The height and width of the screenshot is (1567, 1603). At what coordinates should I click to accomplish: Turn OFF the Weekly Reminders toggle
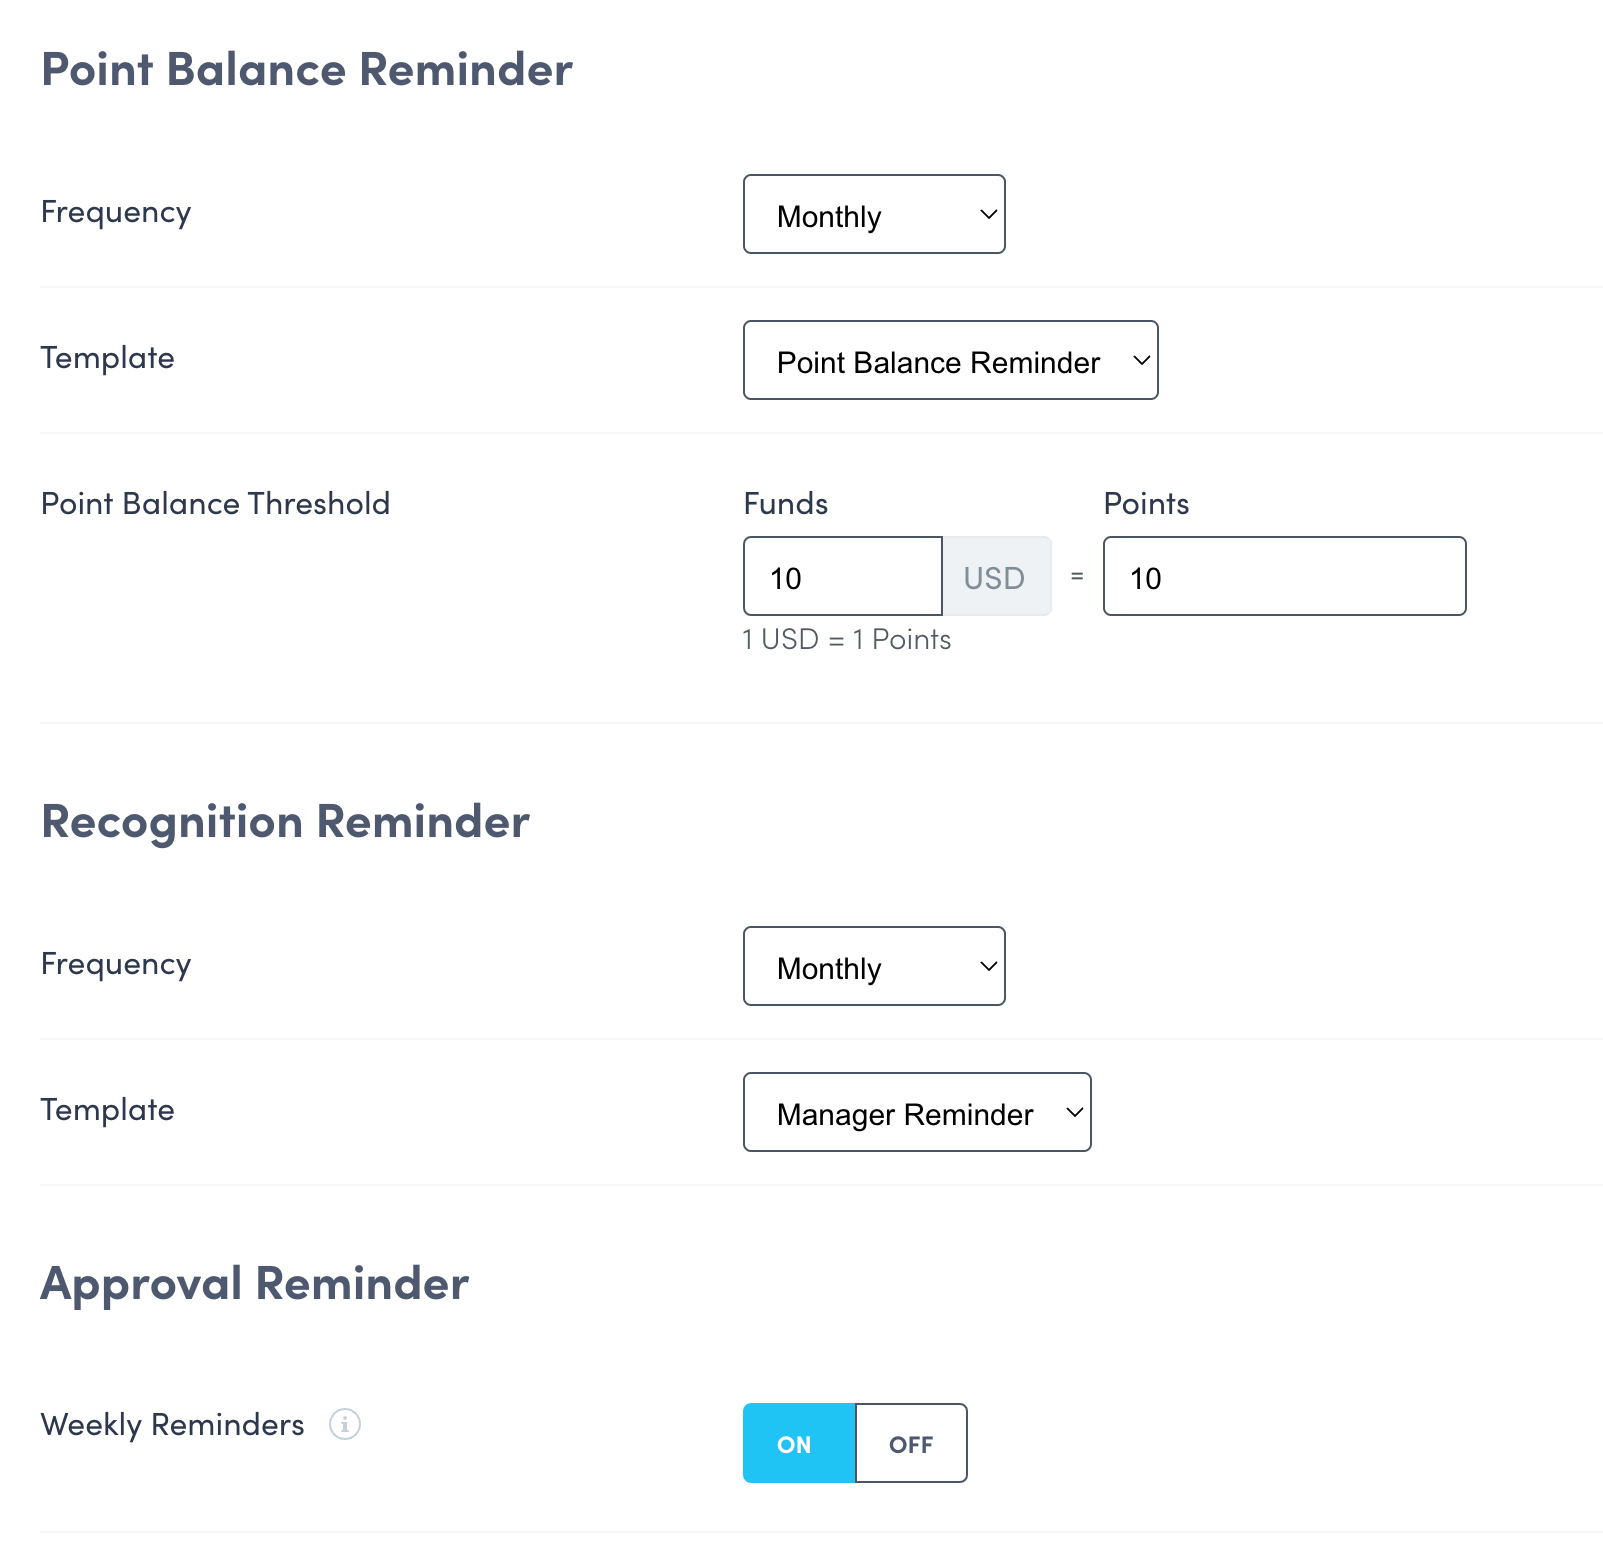(911, 1443)
